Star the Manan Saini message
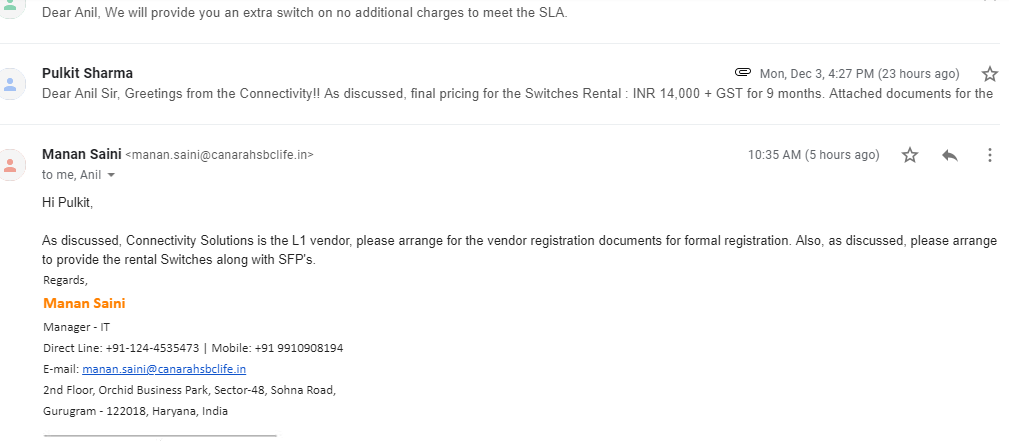The image size is (1009, 441). [x=910, y=155]
